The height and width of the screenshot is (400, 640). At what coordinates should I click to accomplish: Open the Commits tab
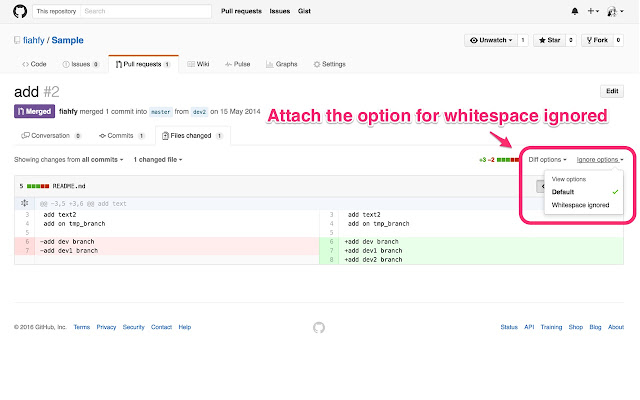click(x=121, y=136)
